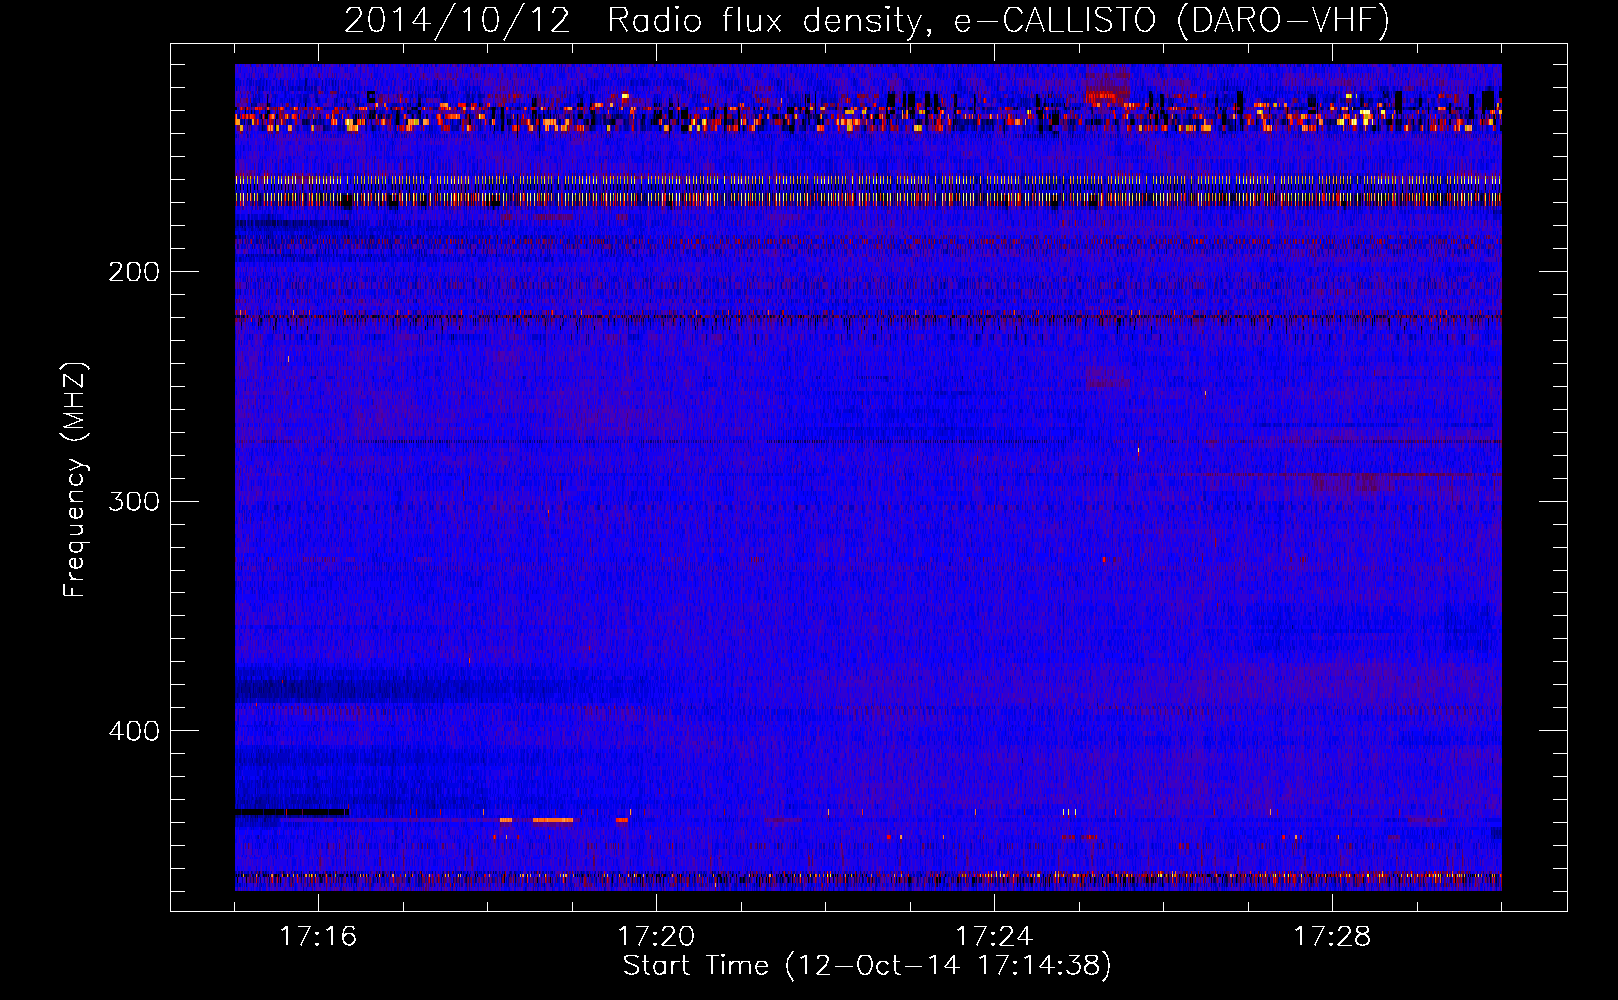
Task: Click the "Start Time (12-Oct-14 17:14:38)" label
Action: click(867, 966)
